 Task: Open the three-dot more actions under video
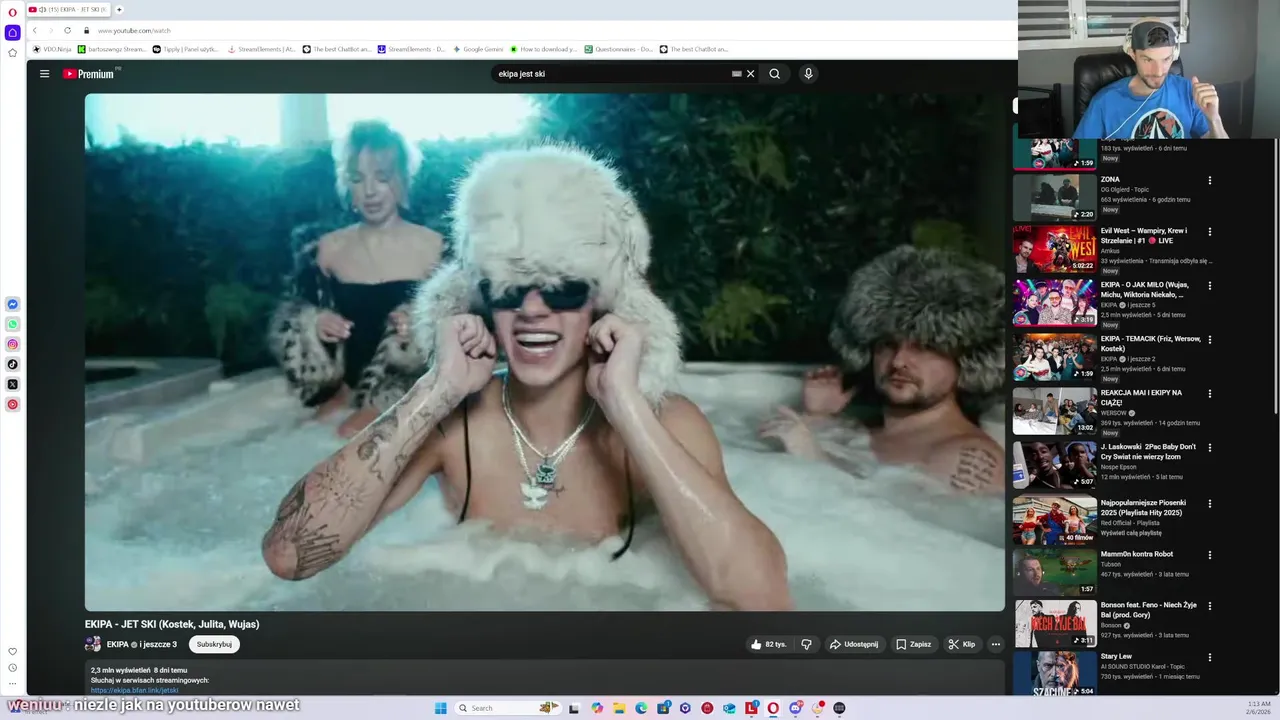[995, 644]
